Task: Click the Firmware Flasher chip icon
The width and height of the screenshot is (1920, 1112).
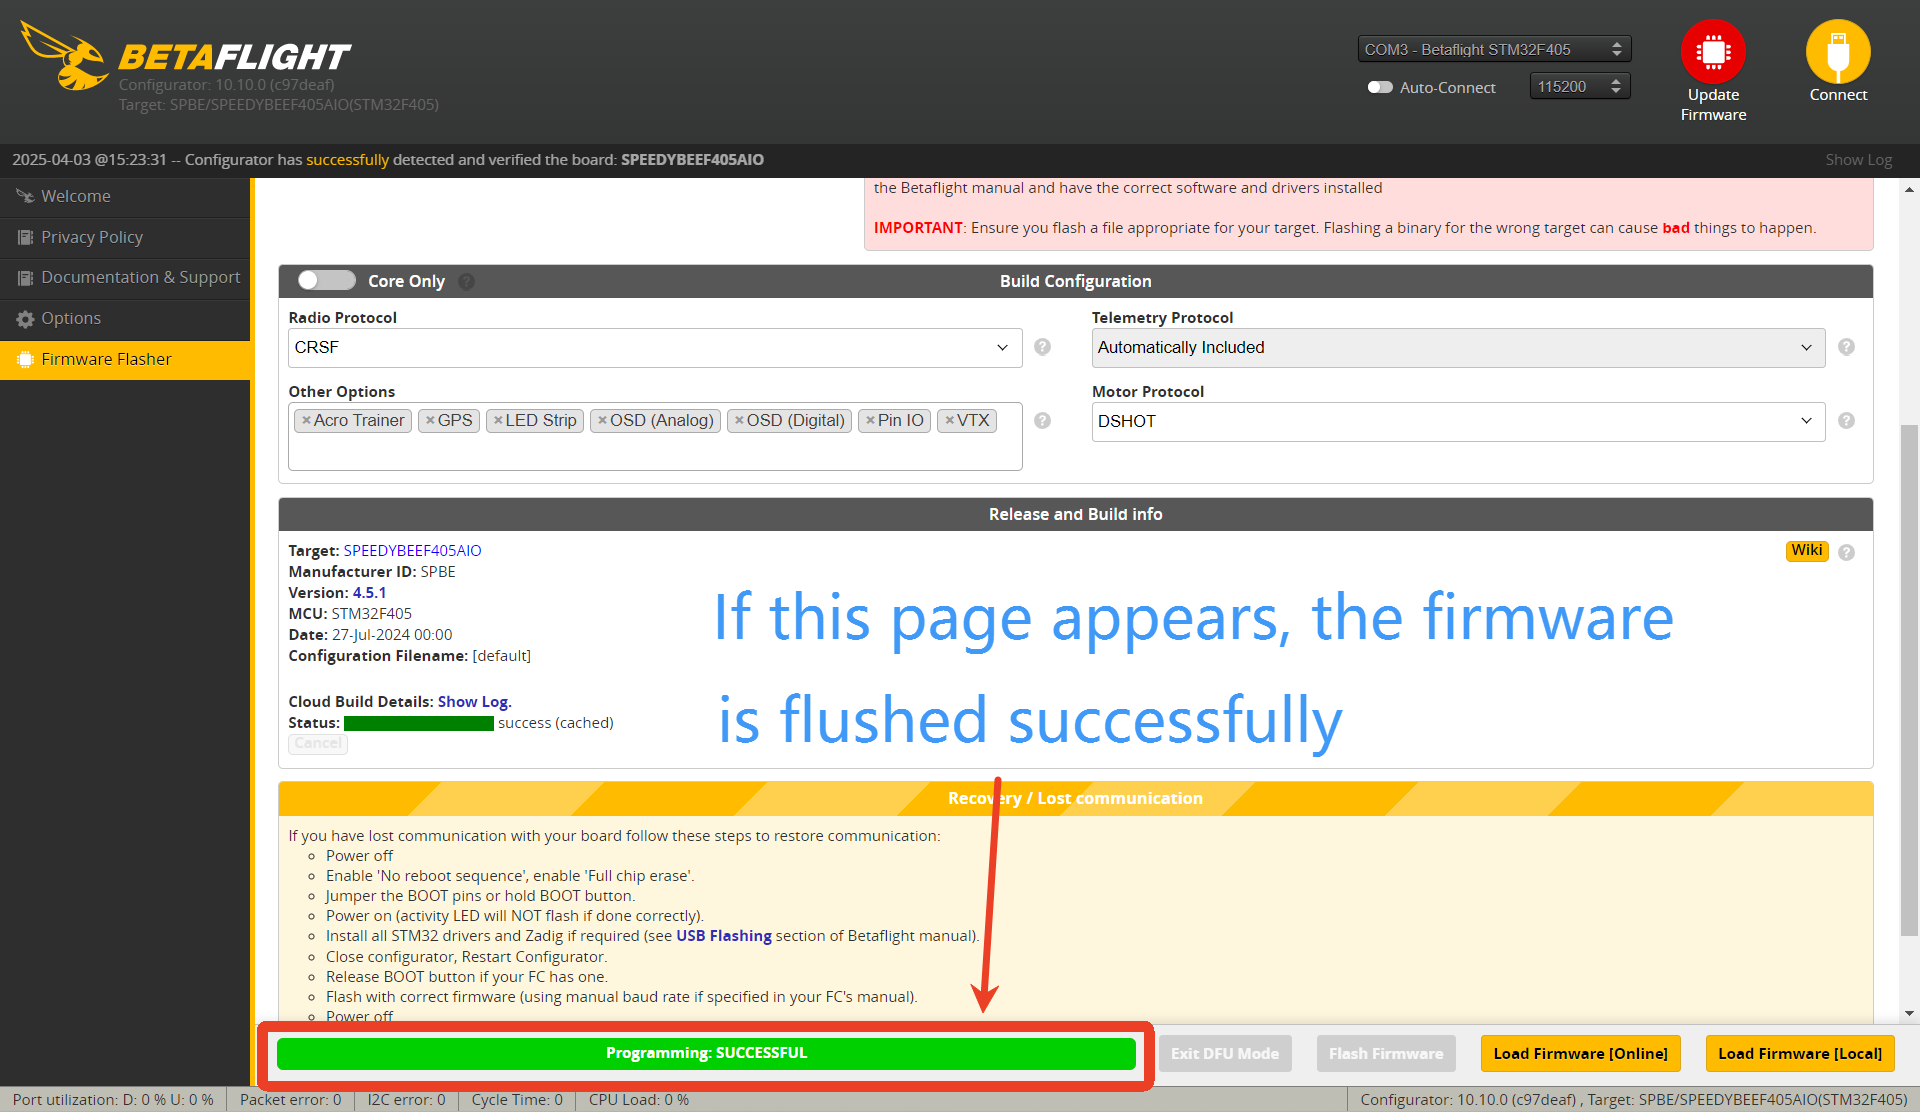Action: (x=25, y=359)
